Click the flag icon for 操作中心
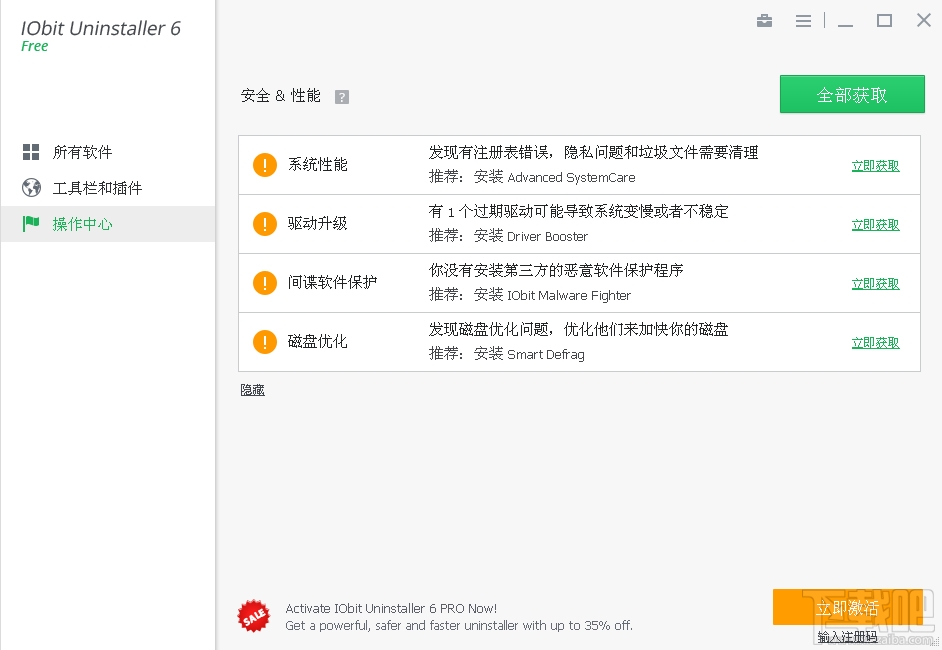This screenshot has height=650, width=942. click(x=31, y=223)
